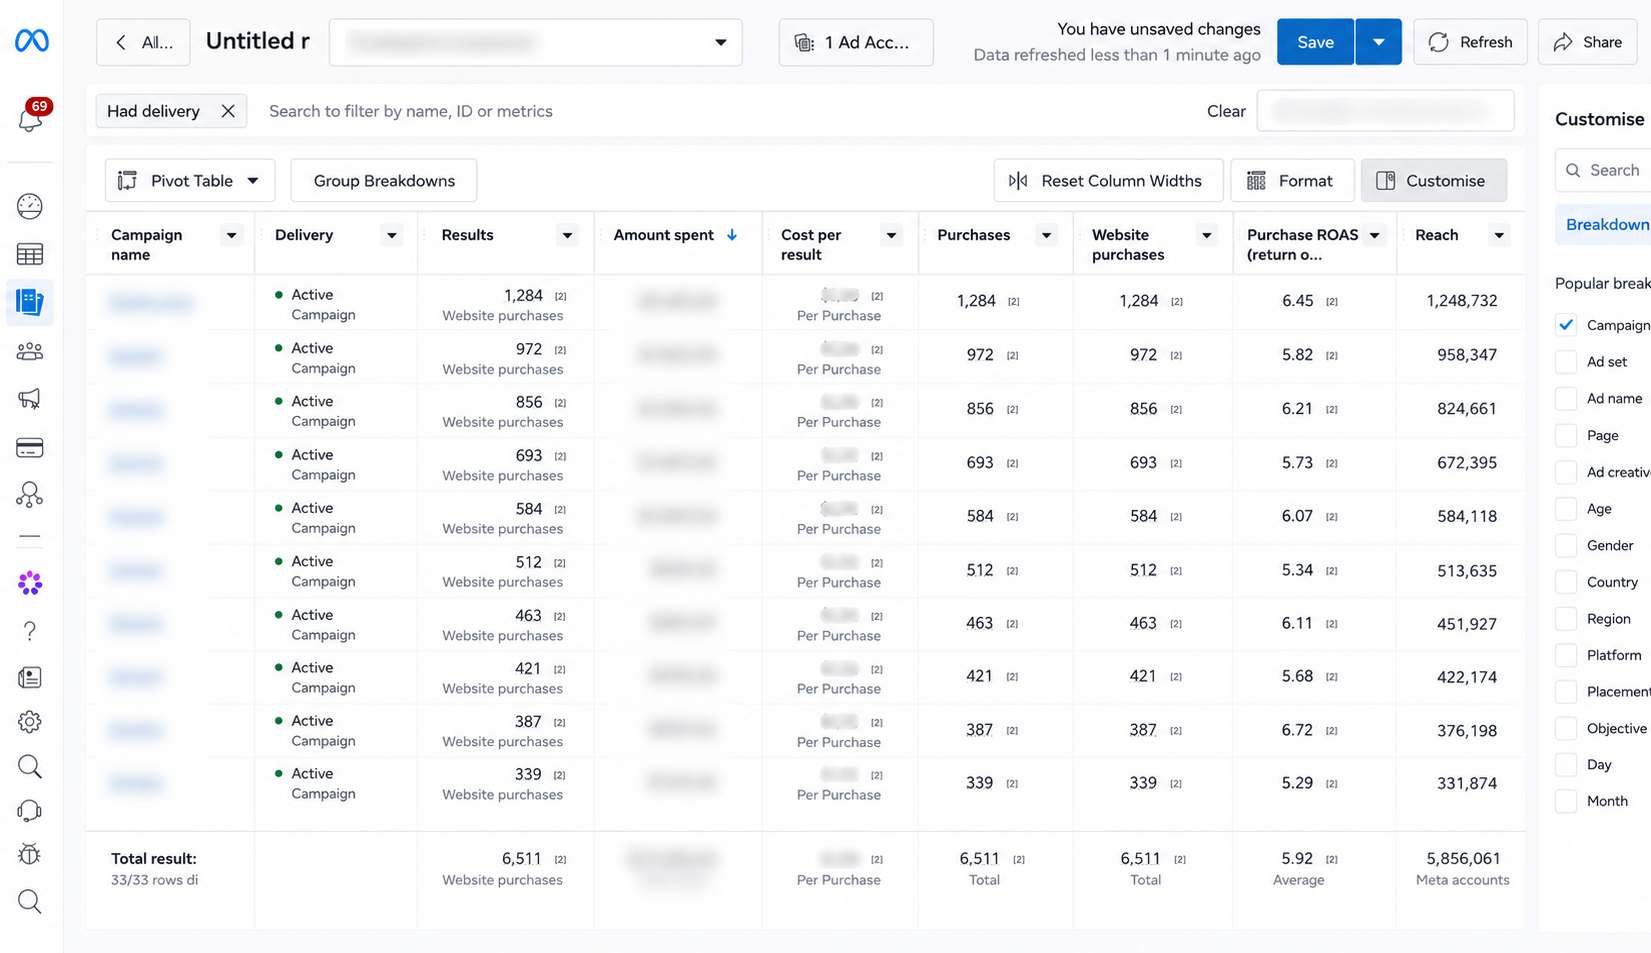Viewport: 1651px width, 953px height.
Task: Click the Customise panel Search field
Action: (x=1603, y=170)
